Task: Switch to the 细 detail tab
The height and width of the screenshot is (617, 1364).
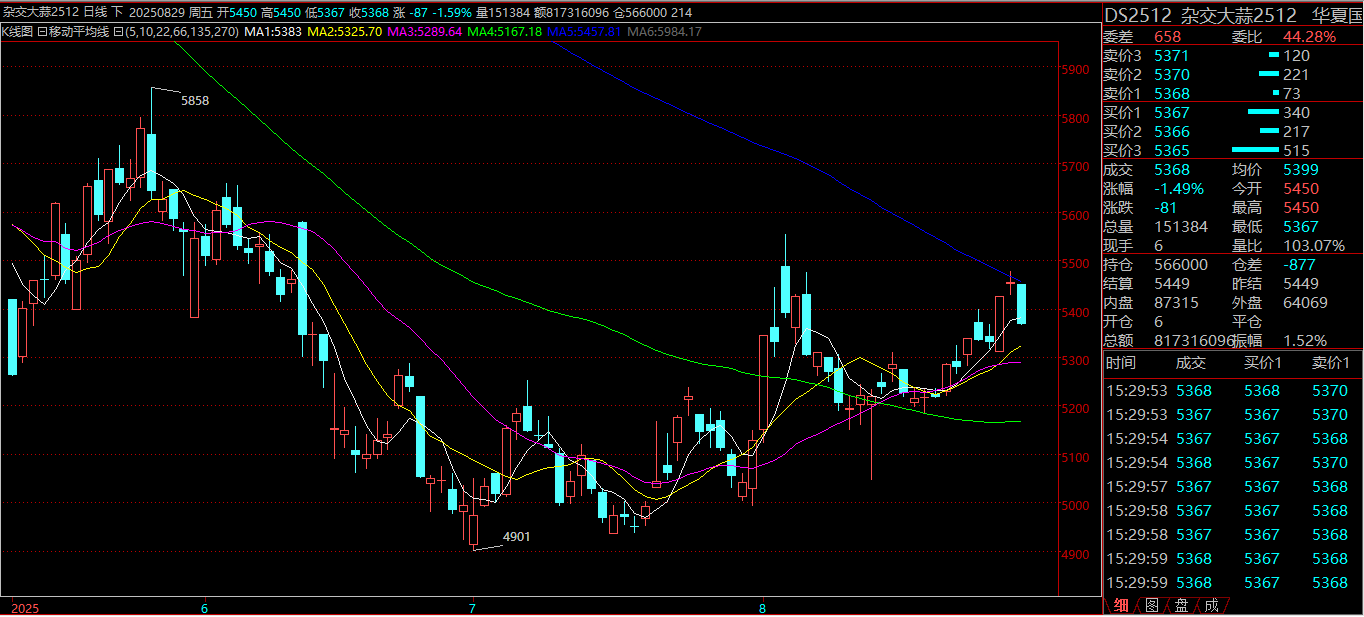Action: (x=1121, y=605)
